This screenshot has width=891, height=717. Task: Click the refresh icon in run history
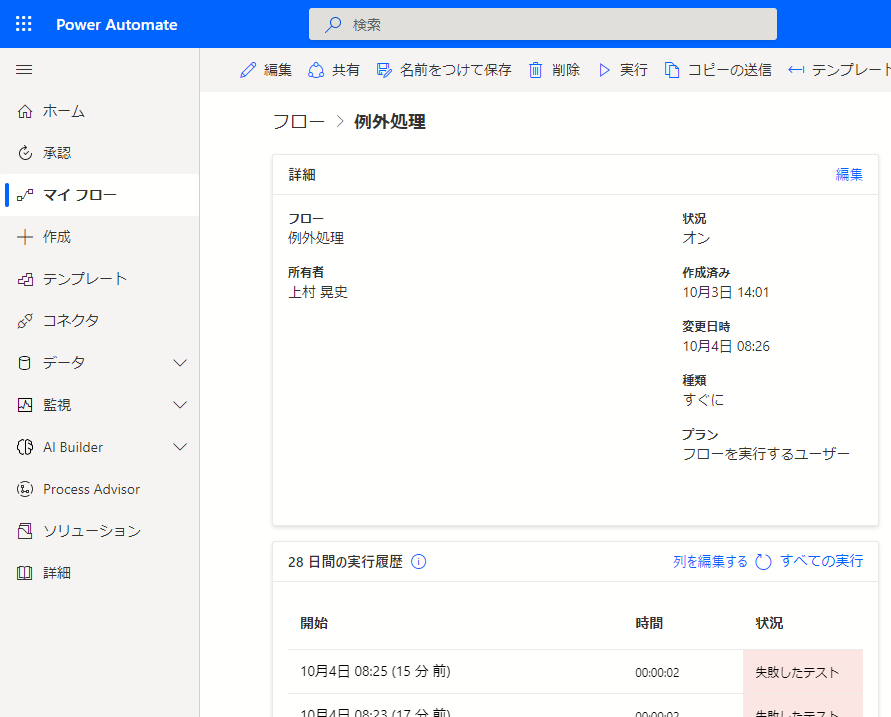pyautogui.click(x=763, y=561)
